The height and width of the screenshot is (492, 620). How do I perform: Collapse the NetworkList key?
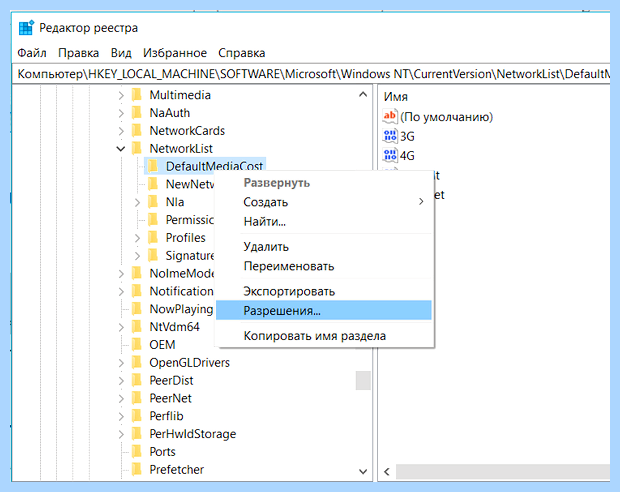point(121,149)
